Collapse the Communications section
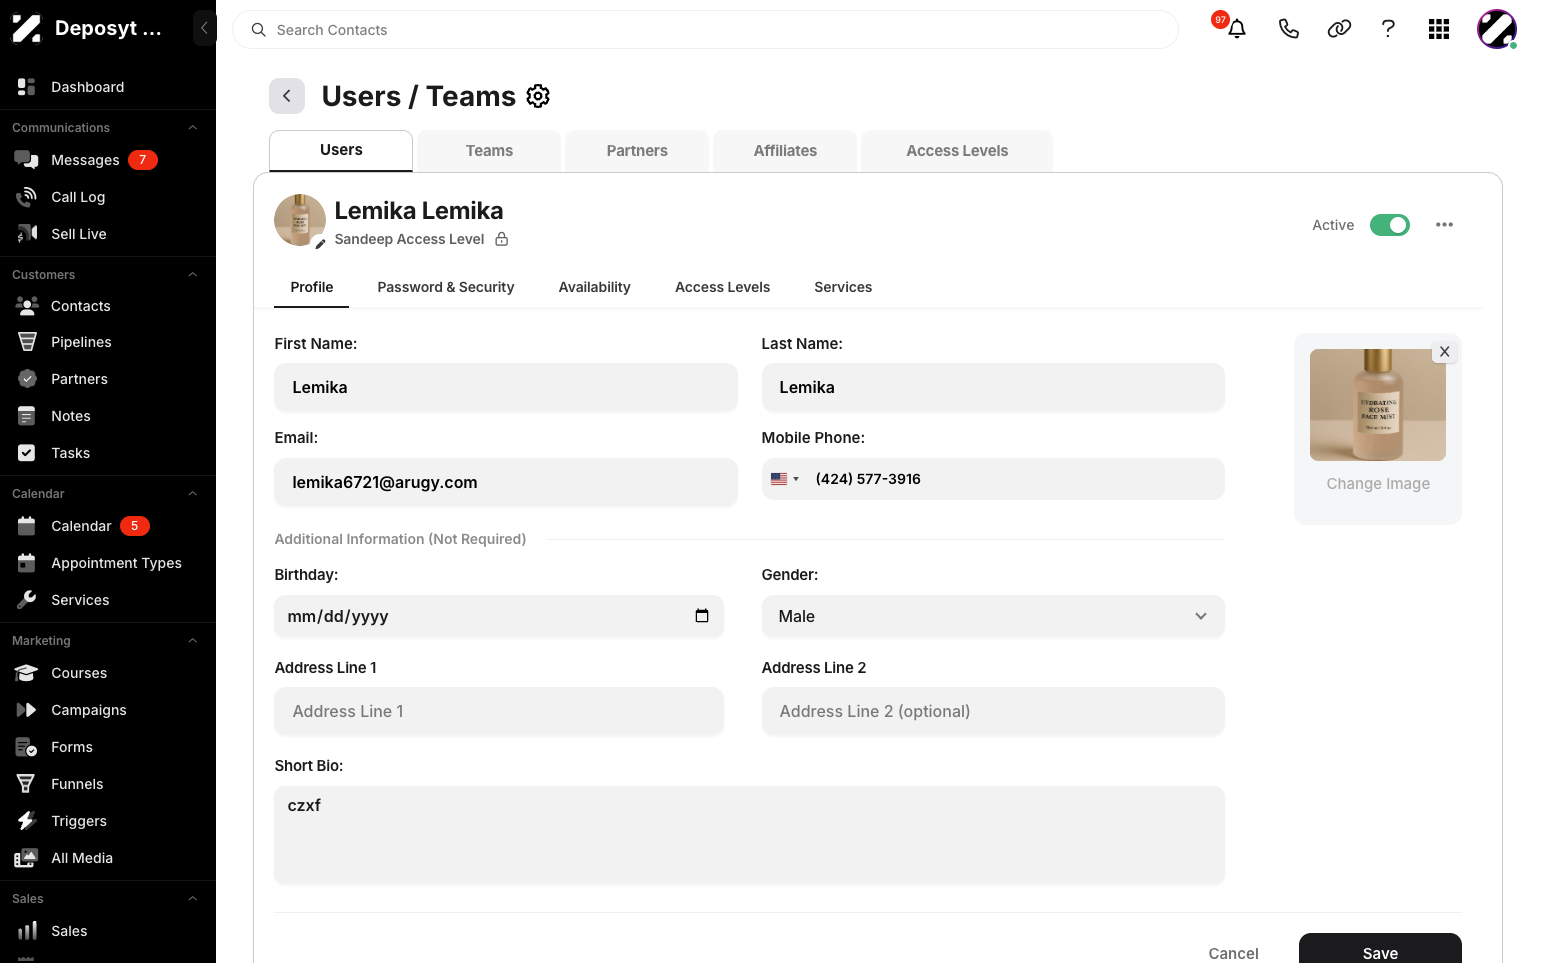Image resolution: width=1541 pixels, height=963 pixels. tap(193, 128)
